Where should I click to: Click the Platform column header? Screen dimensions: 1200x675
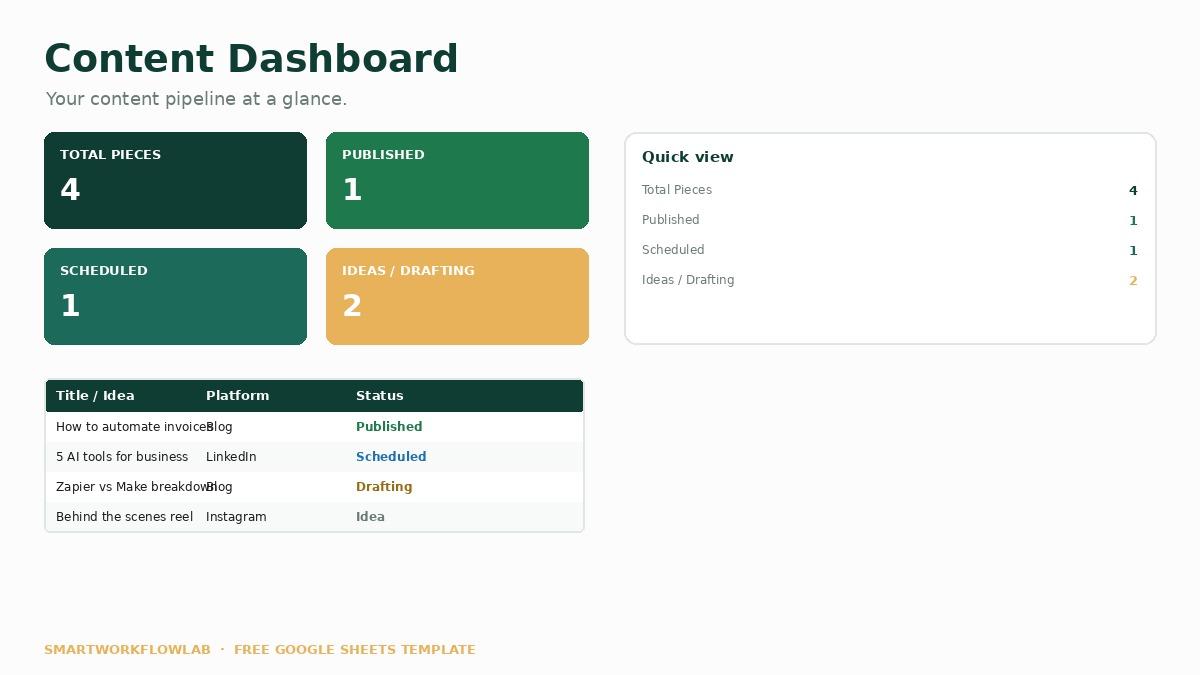tap(237, 396)
